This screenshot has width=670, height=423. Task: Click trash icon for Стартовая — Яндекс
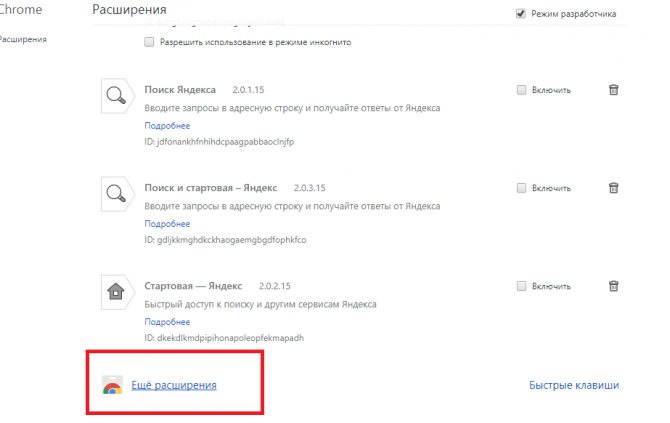pyautogui.click(x=613, y=286)
